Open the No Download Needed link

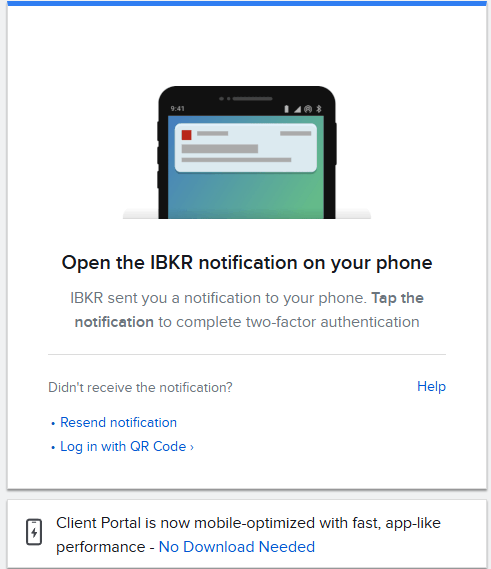click(x=237, y=547)
